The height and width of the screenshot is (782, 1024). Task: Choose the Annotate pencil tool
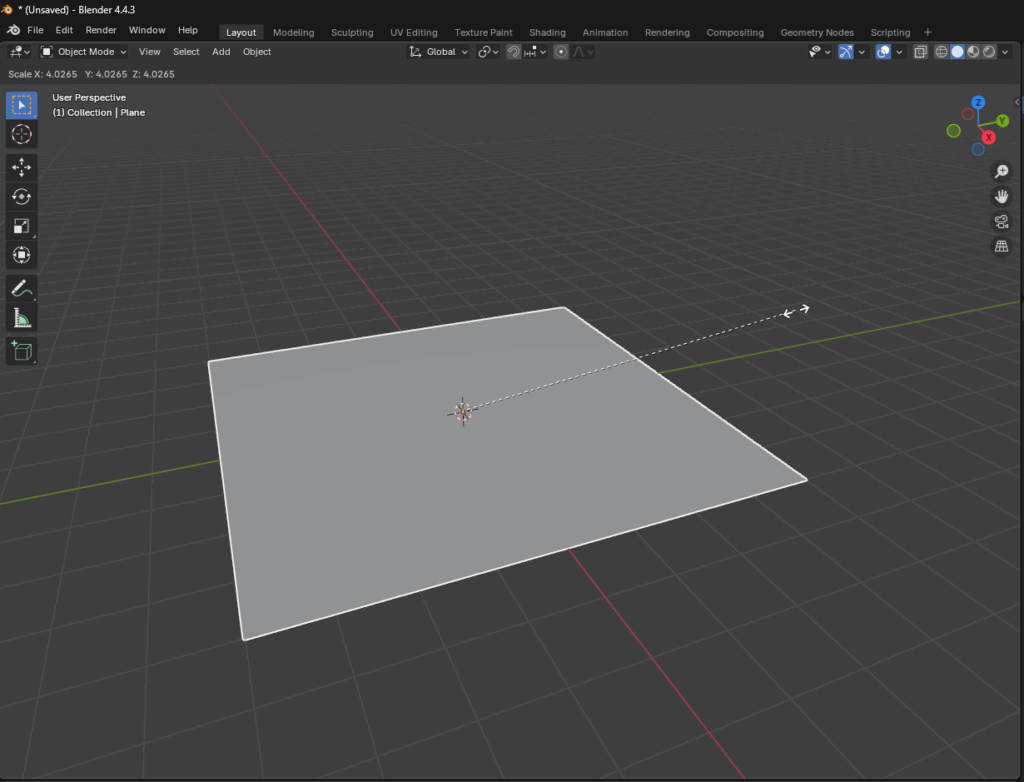pos(22,288)
